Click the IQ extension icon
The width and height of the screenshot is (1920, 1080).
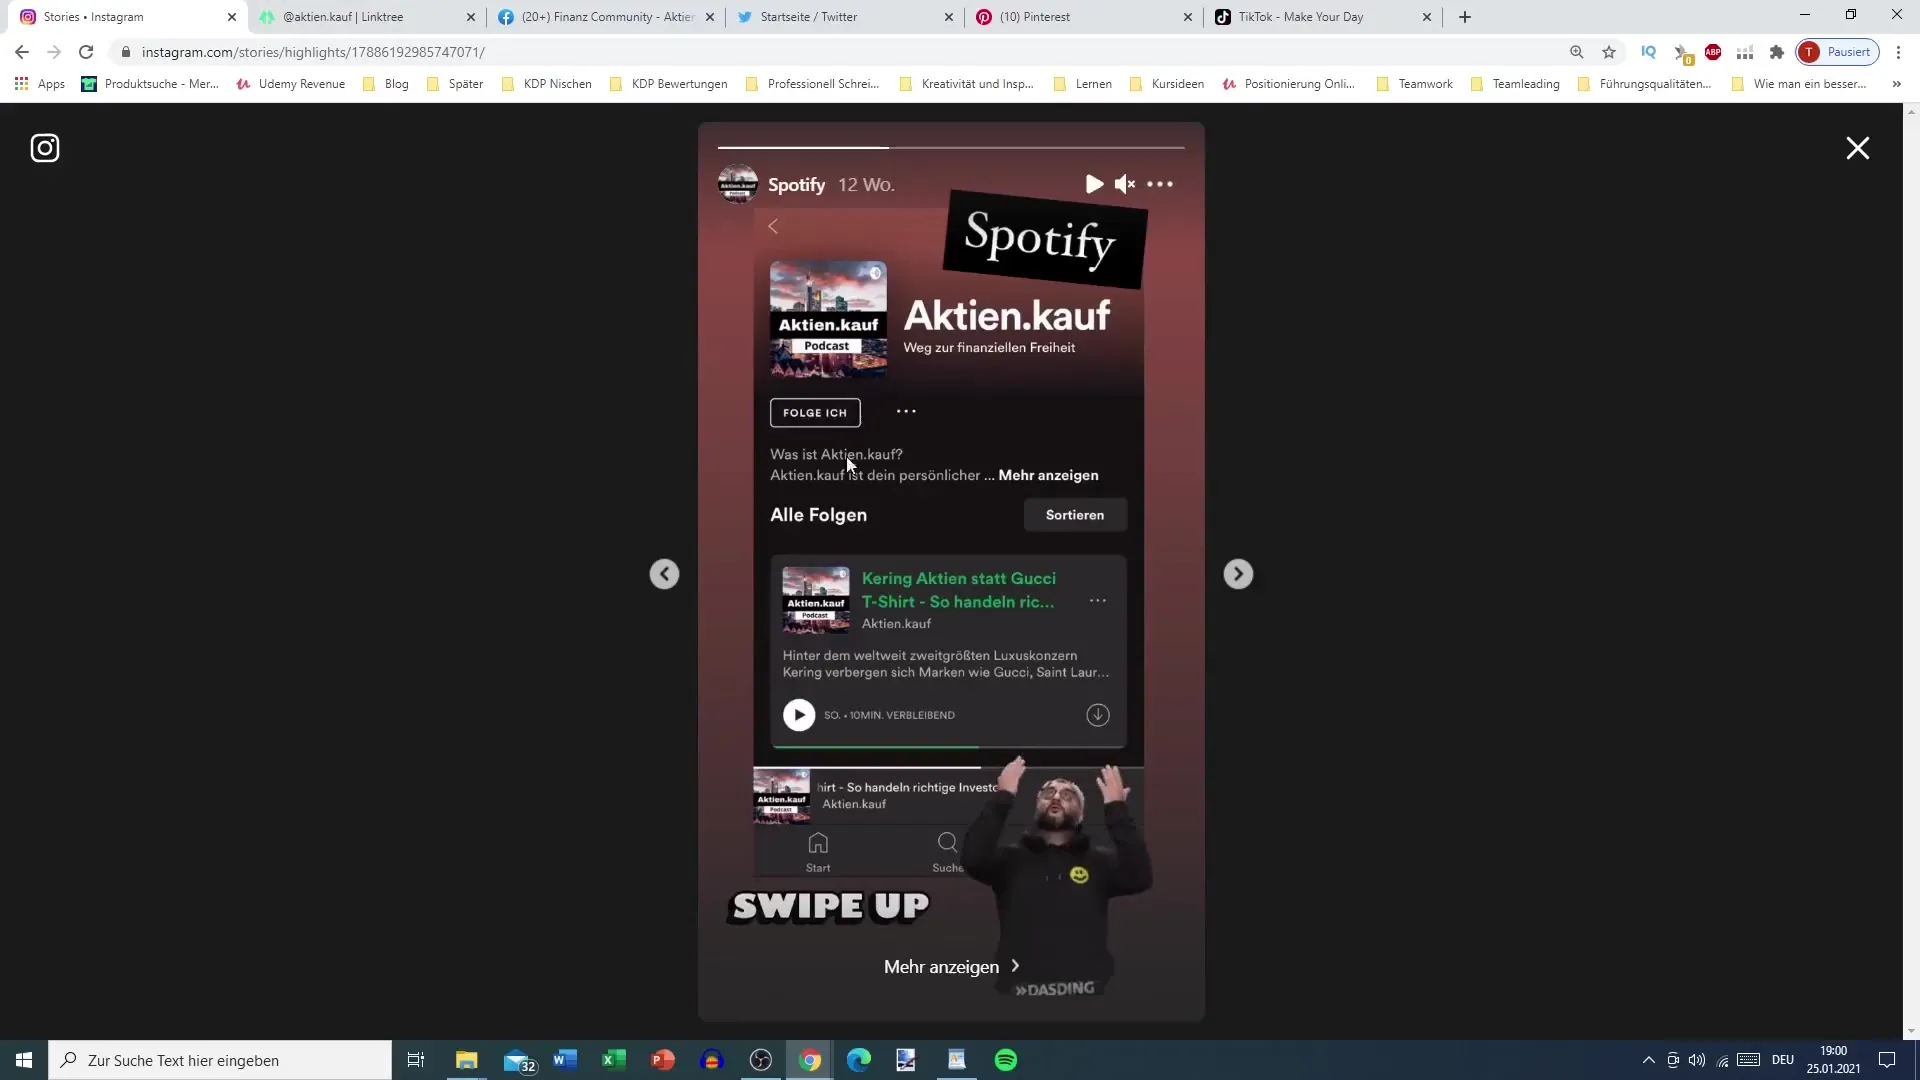coord(1649,52)
